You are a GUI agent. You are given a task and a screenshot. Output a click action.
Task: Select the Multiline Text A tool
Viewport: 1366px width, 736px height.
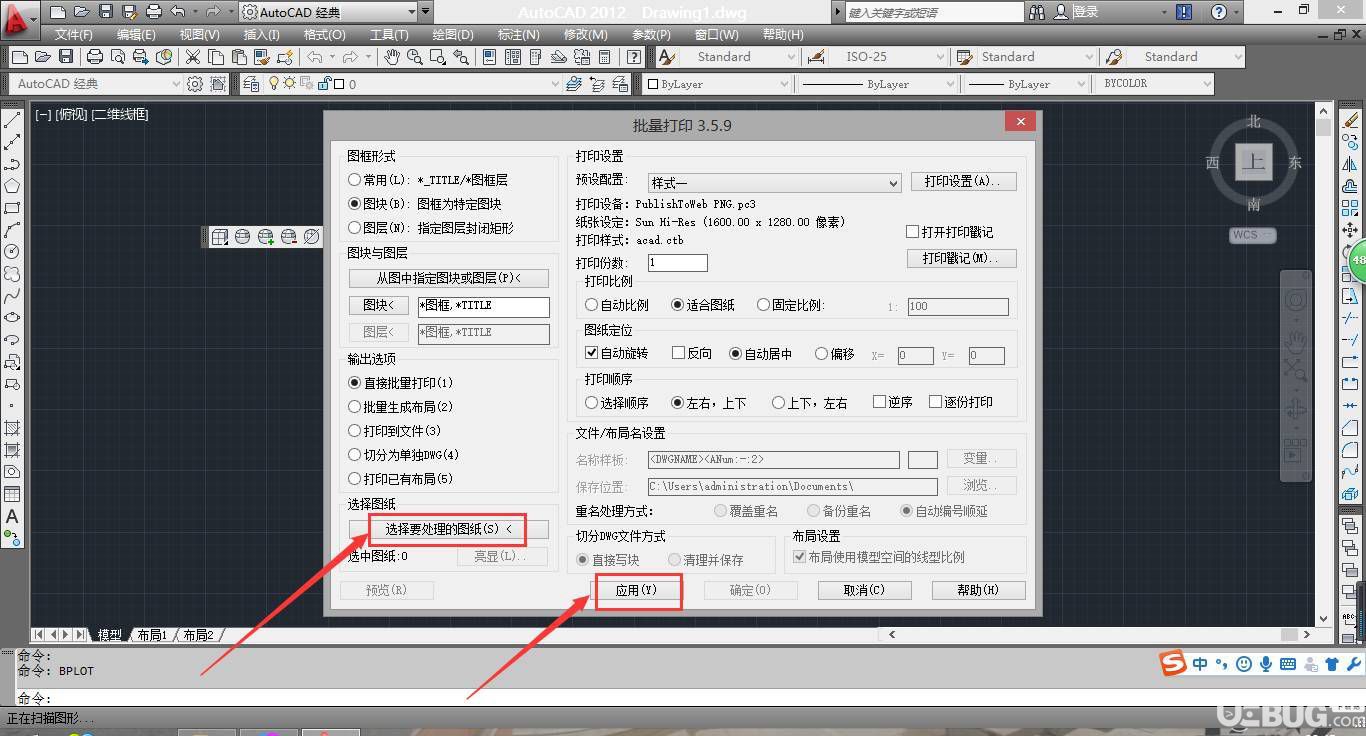click(x=13, y=516)
